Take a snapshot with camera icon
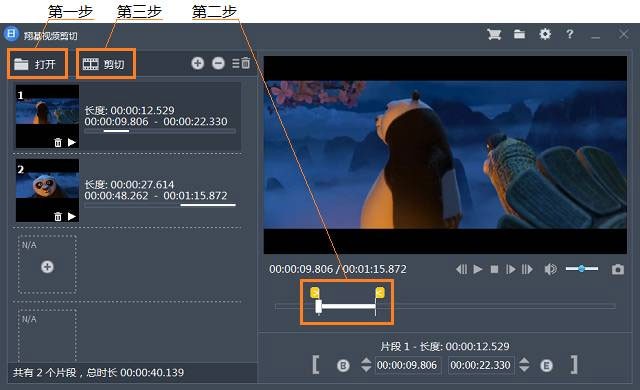 point(618,269)
